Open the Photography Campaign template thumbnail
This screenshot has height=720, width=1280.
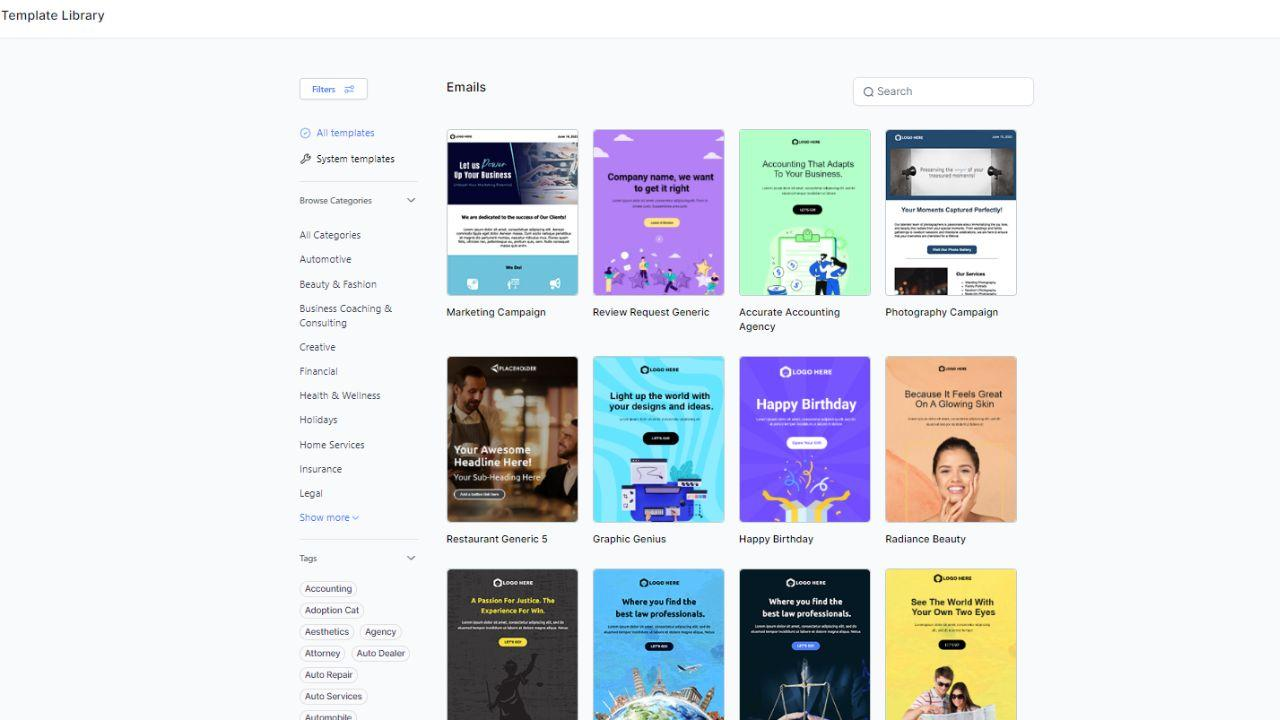951,212
